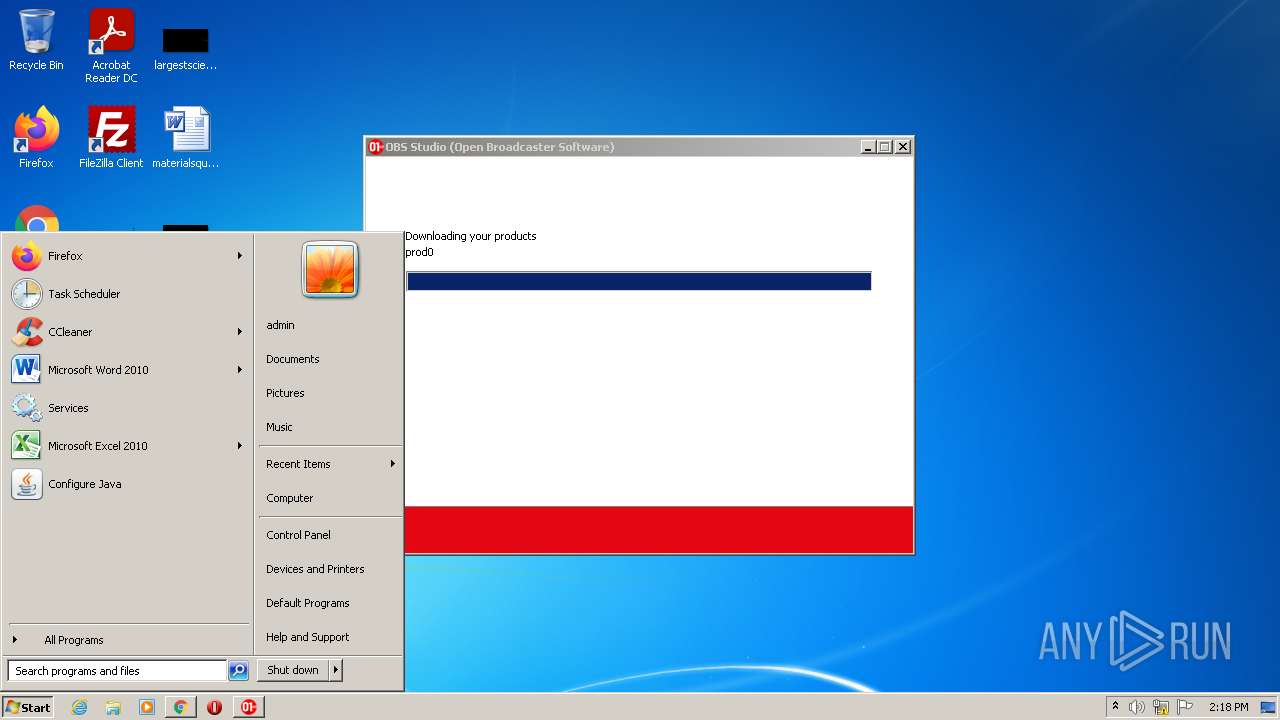The height and width of the screenshot is (720, 1280).
Task: Expand the Microsoft Word 2010 recent files arrow
Action: (x=240, y=370)
